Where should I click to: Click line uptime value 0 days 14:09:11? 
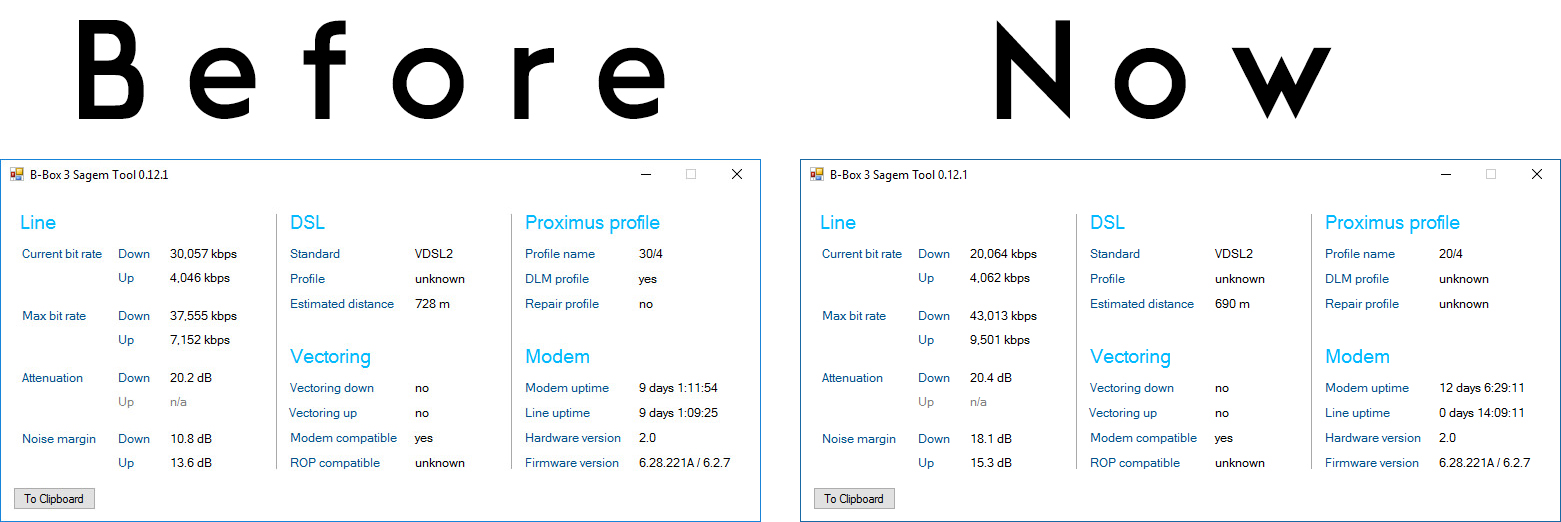pyautogui.click(x=1482, y=413)
